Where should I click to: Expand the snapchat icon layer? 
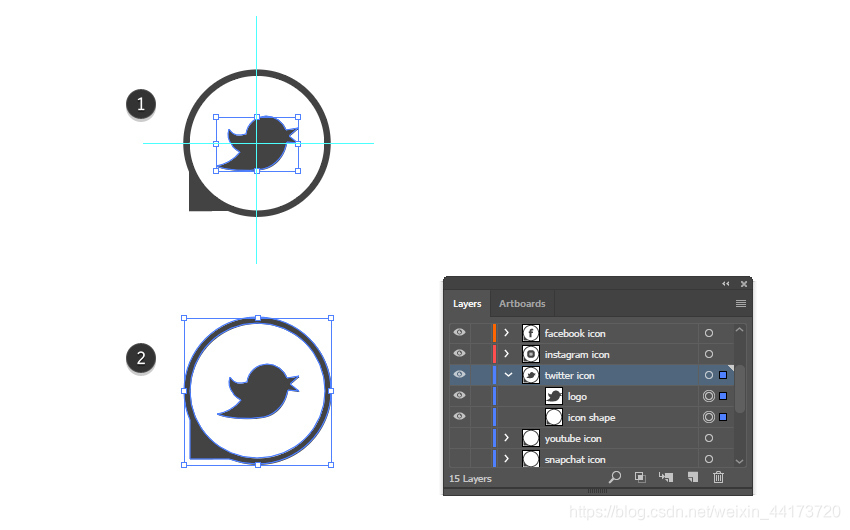pos(506,459)
